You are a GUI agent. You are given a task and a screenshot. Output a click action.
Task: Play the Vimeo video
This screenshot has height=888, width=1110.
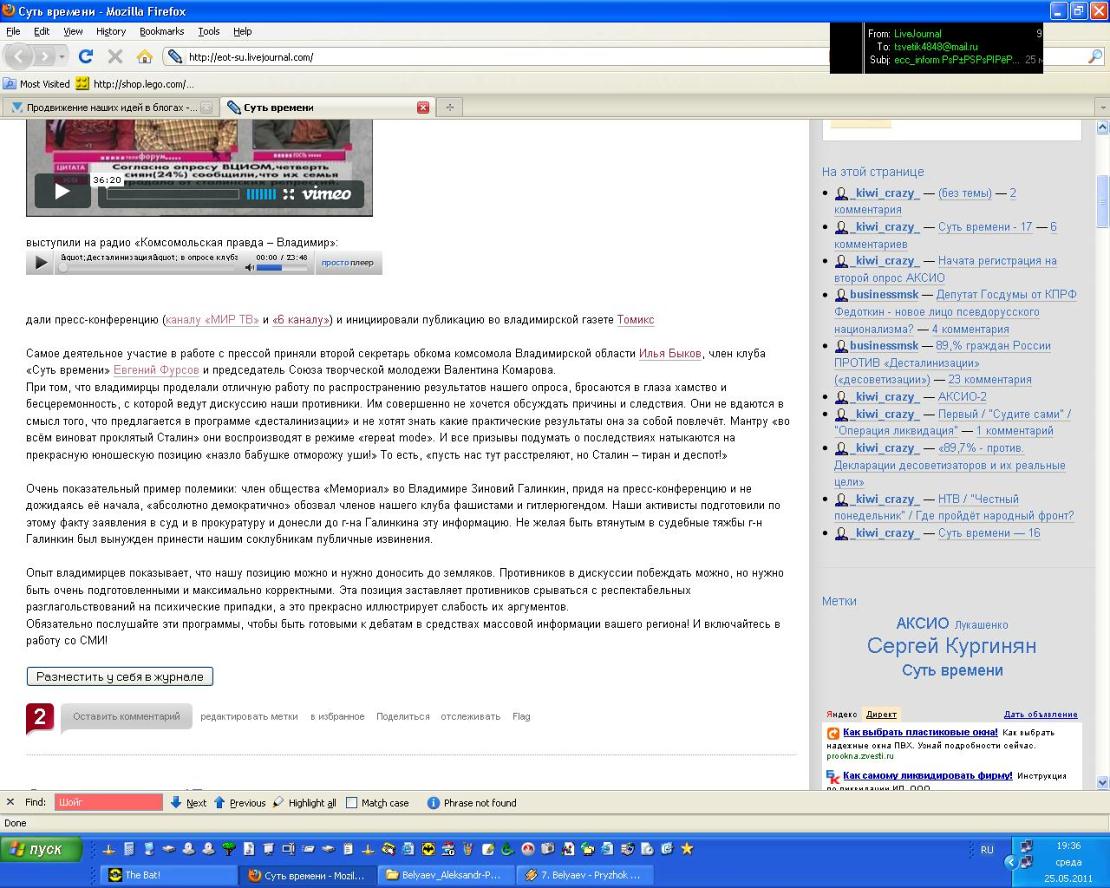[62, 192]
